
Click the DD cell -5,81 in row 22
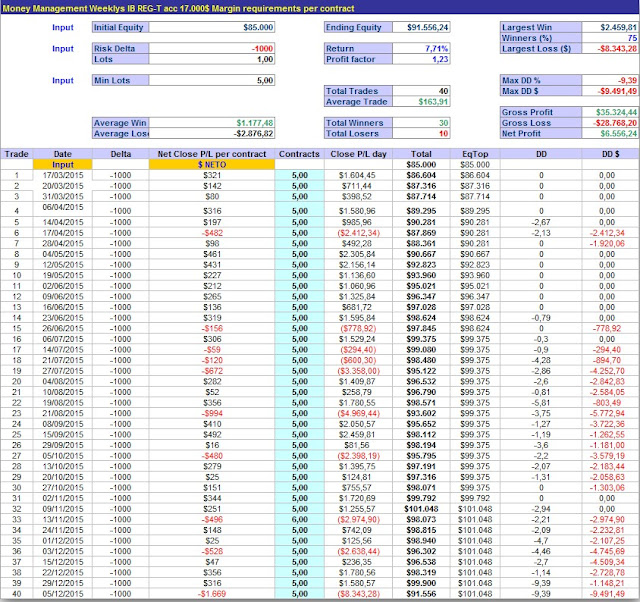coord(541,402)
